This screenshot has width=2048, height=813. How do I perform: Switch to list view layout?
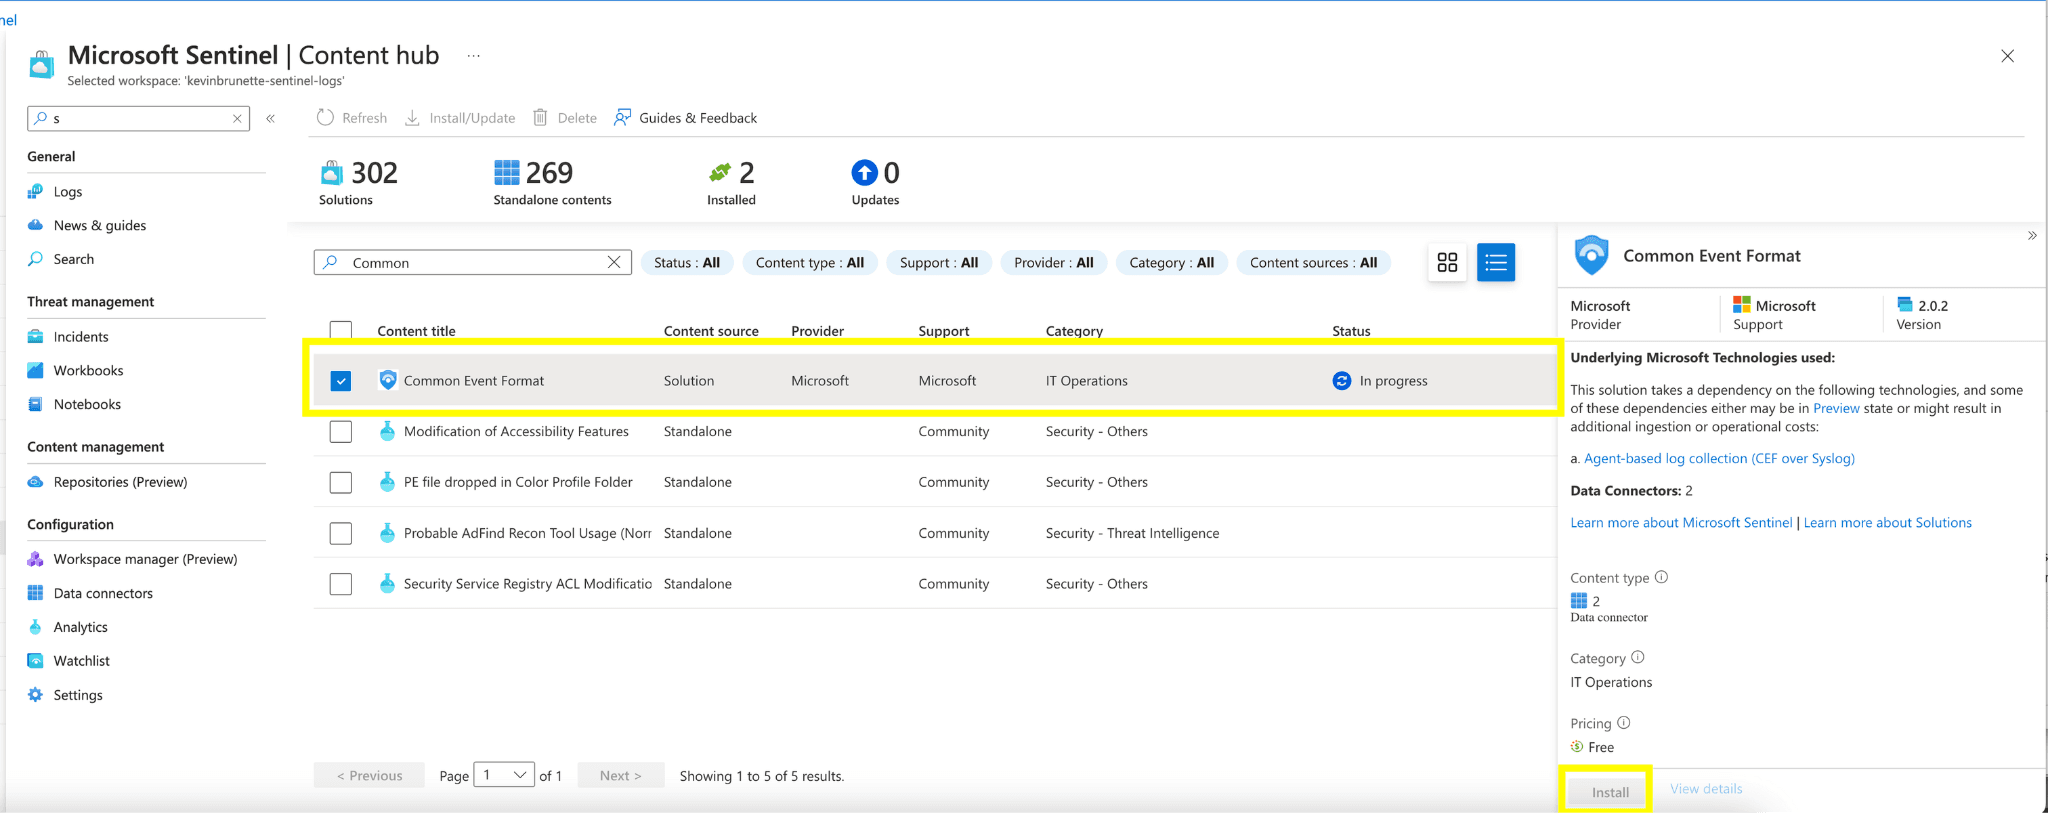(x=1495, y=263)
